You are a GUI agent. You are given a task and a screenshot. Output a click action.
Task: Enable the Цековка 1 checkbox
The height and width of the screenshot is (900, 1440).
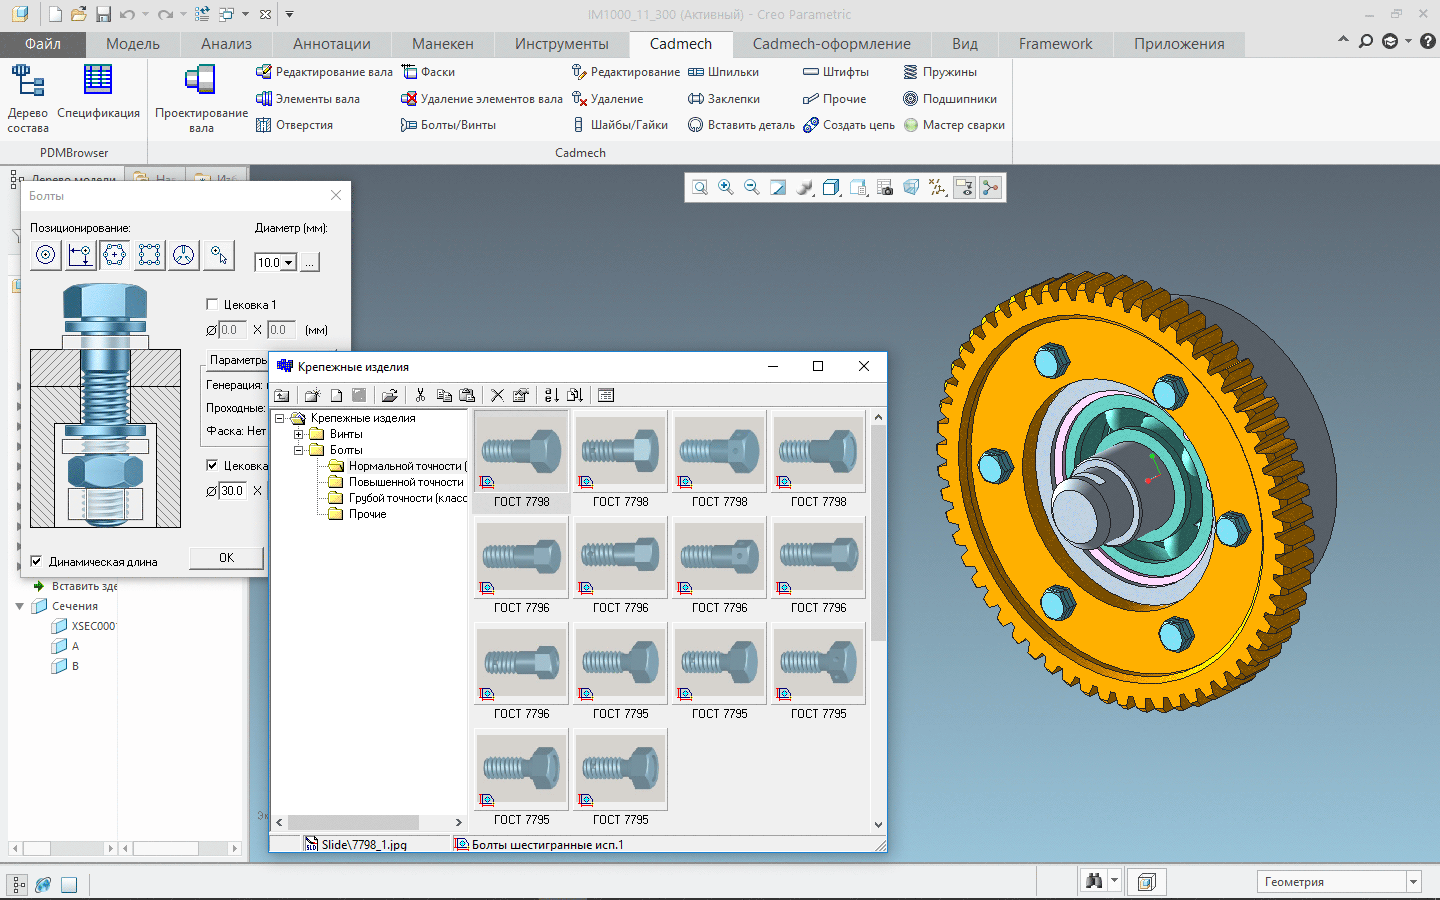point(212,304)
